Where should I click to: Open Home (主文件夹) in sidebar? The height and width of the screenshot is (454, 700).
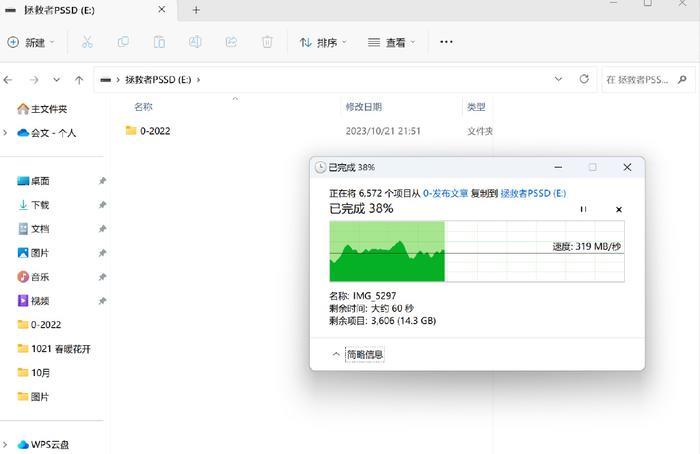pyautogui.click(x=42, y=109)
